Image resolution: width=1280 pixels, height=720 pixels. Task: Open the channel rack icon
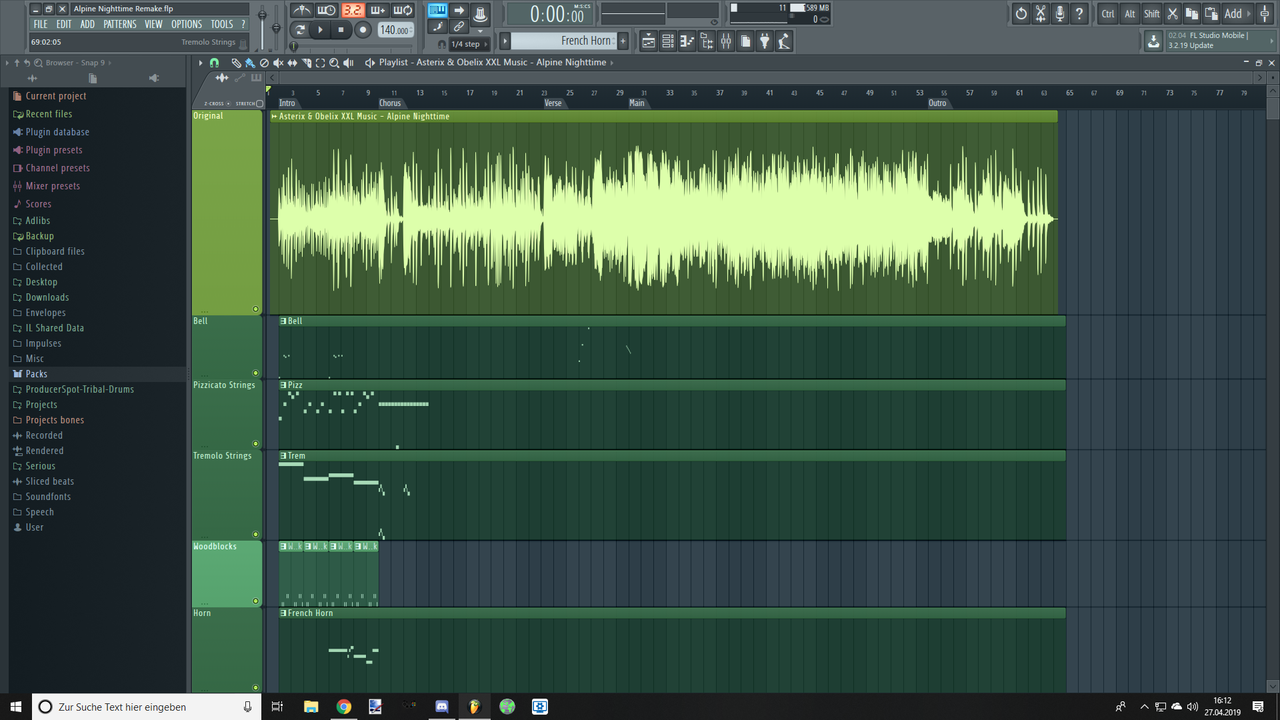pos(668,41)
